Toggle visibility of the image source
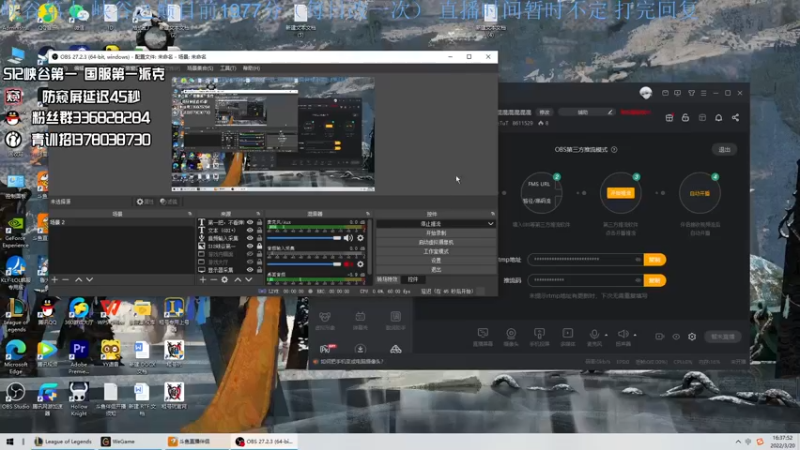The width and height of the screenshot is (800, 450). 250,246
